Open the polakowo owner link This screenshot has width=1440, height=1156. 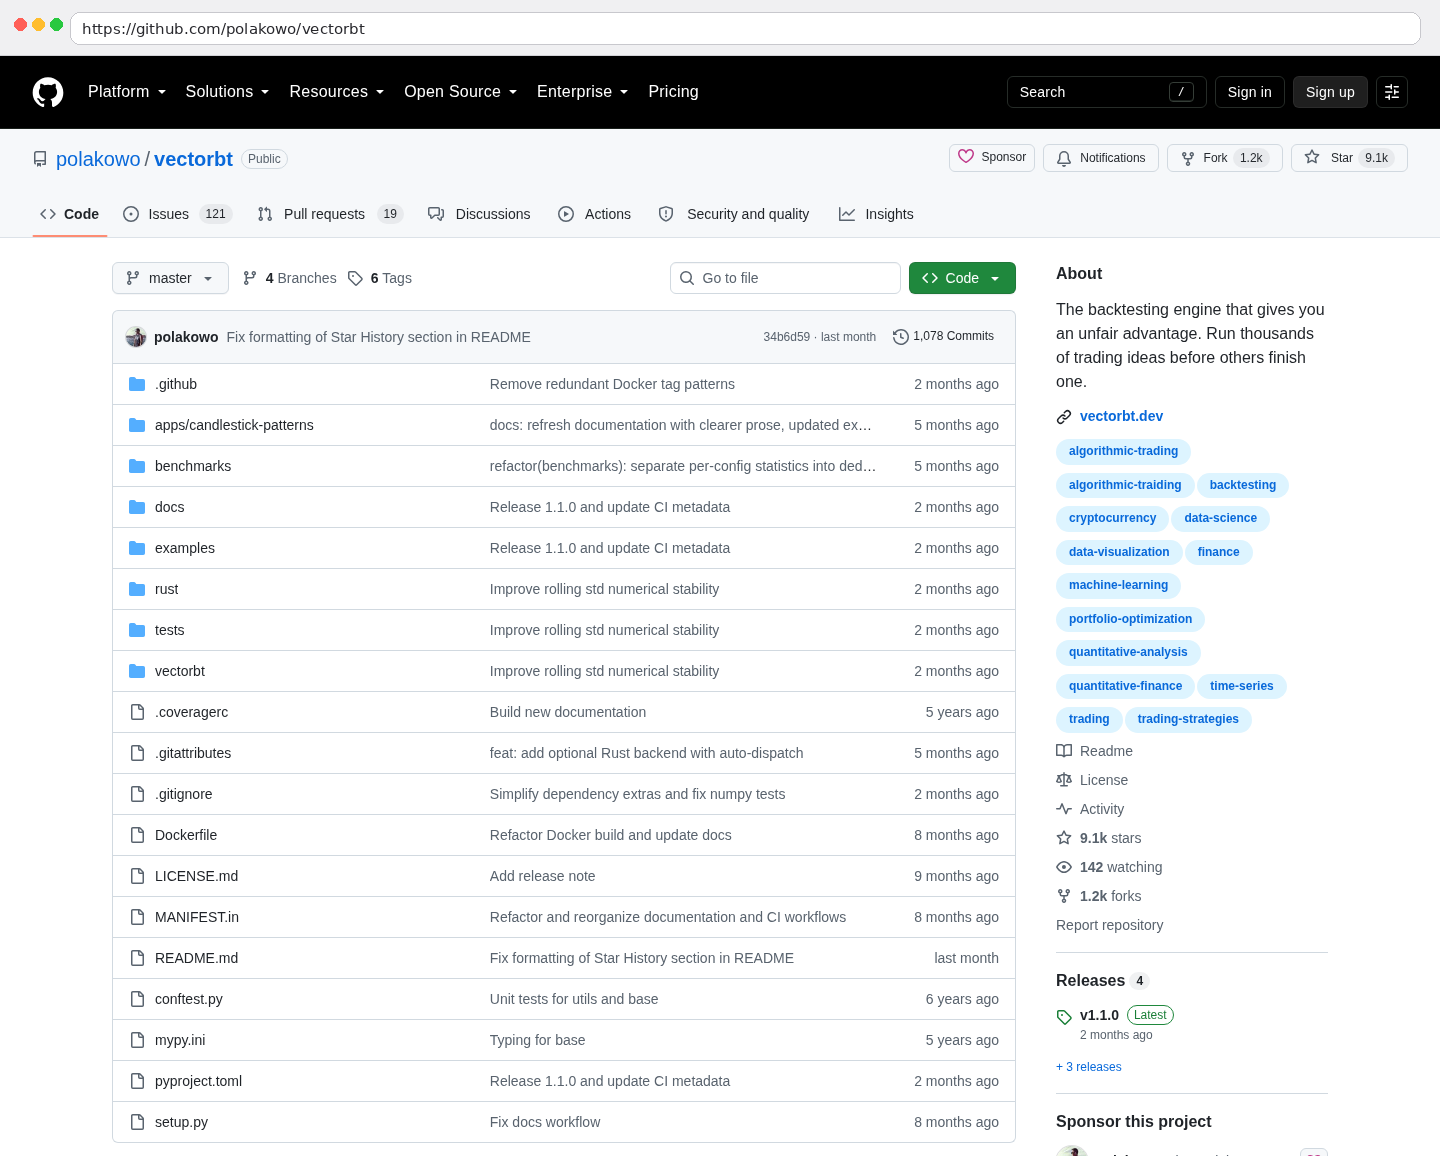[98, 159]
